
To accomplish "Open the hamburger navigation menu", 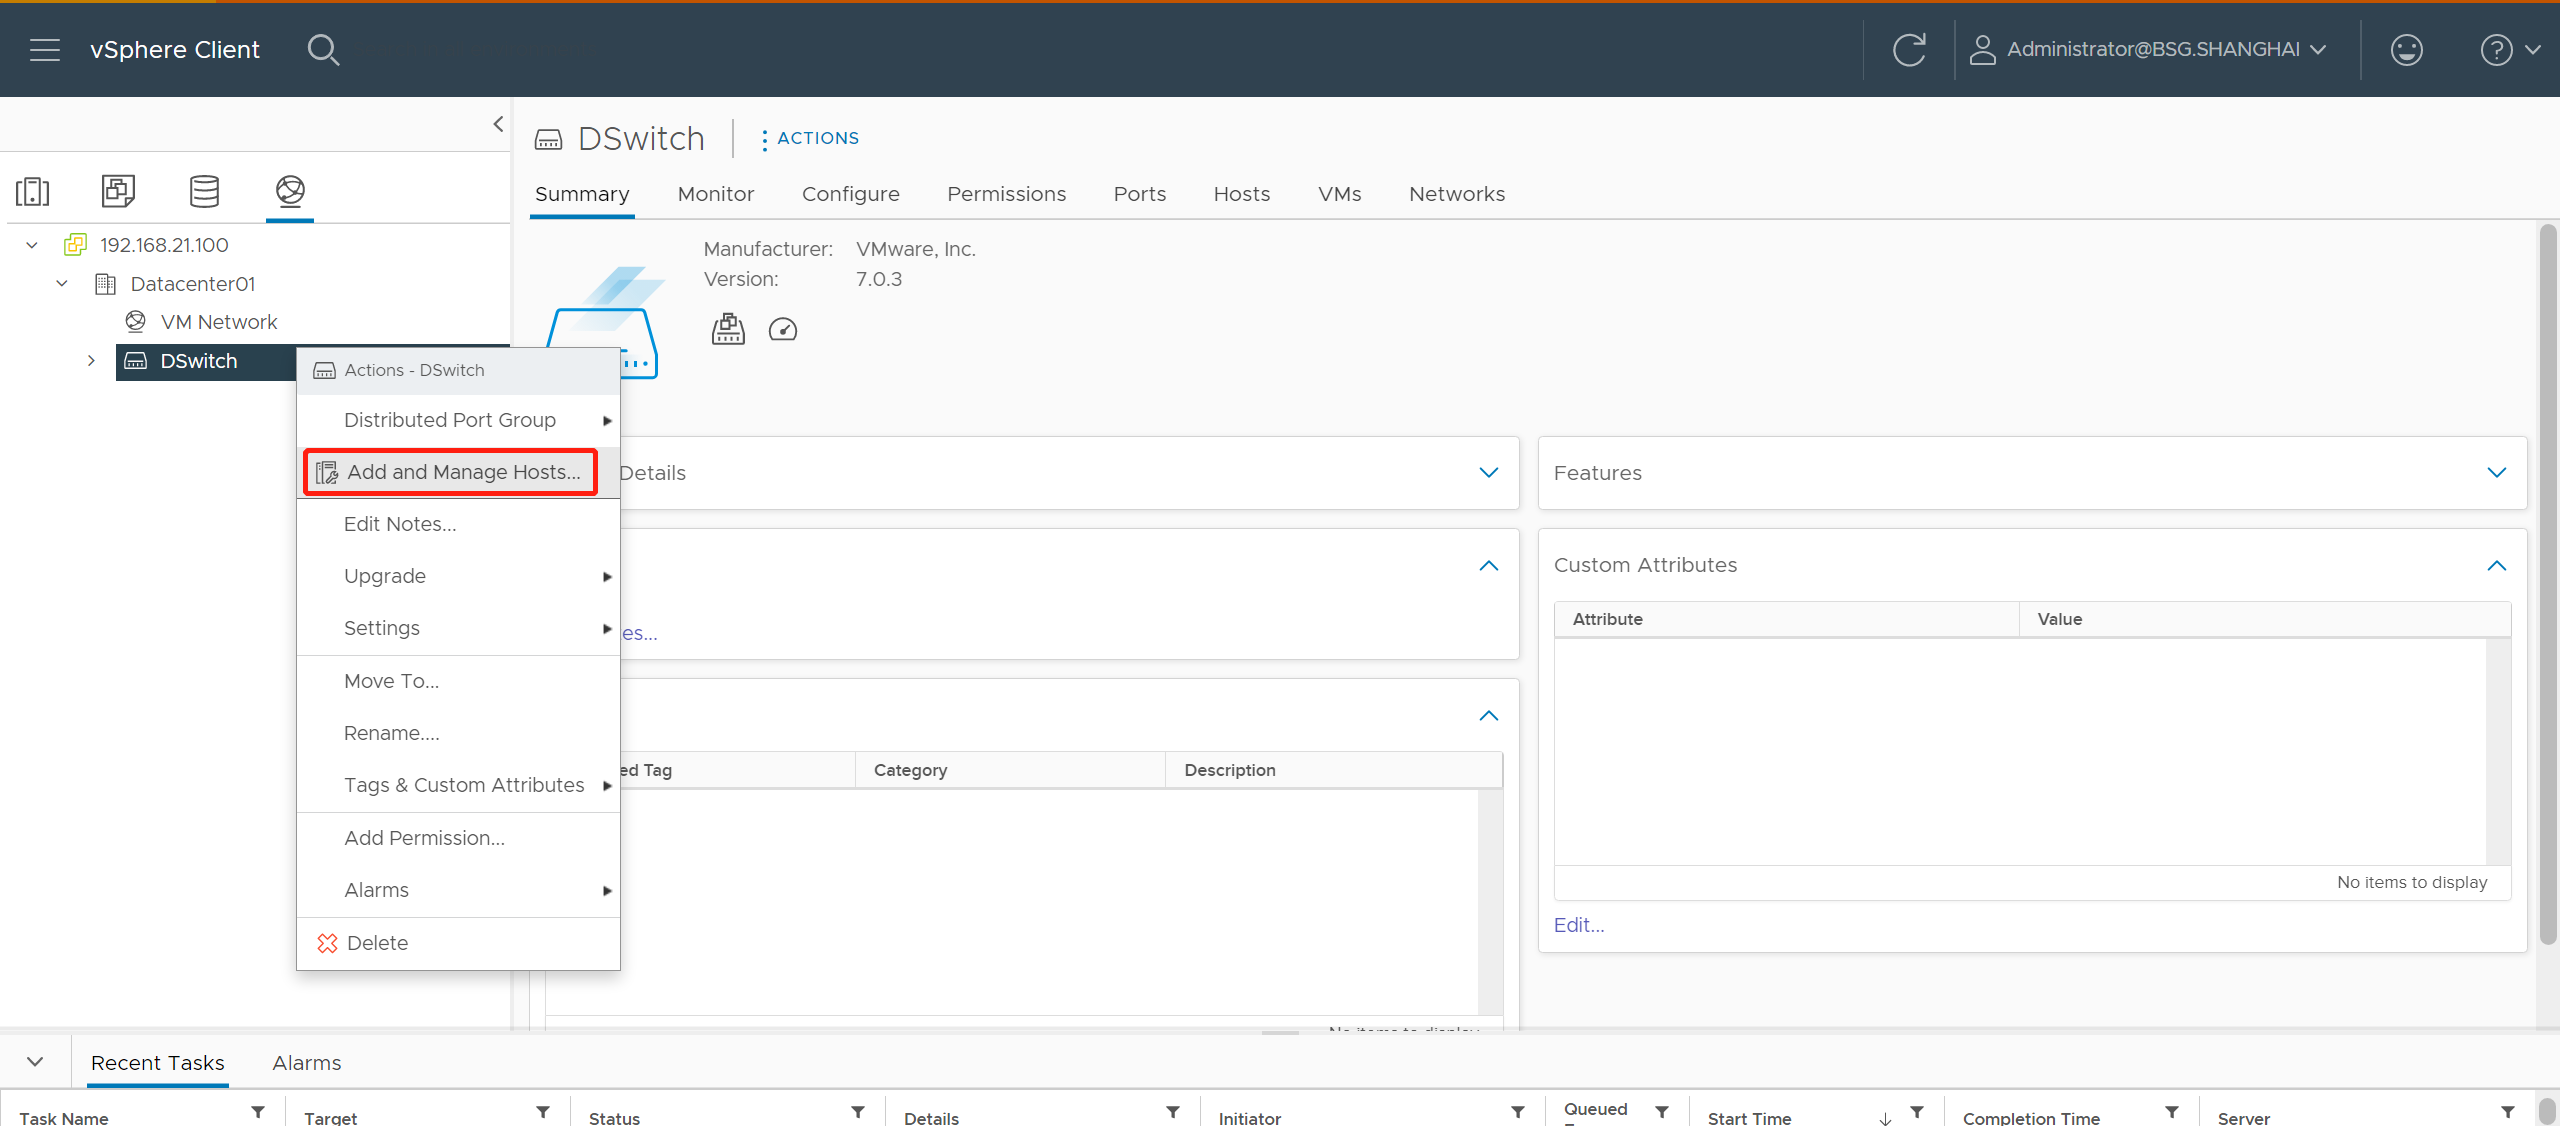I will pos(44,49).
